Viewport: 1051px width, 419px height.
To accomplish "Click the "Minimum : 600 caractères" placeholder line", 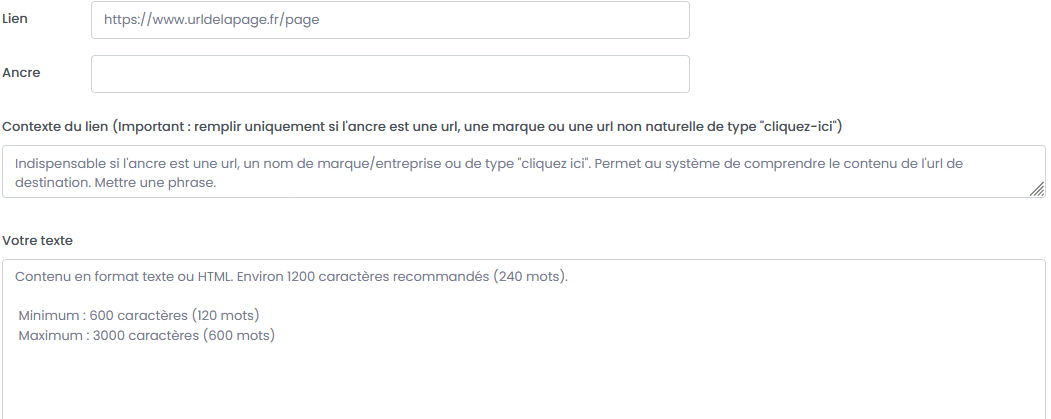I will tap(139, 315).
